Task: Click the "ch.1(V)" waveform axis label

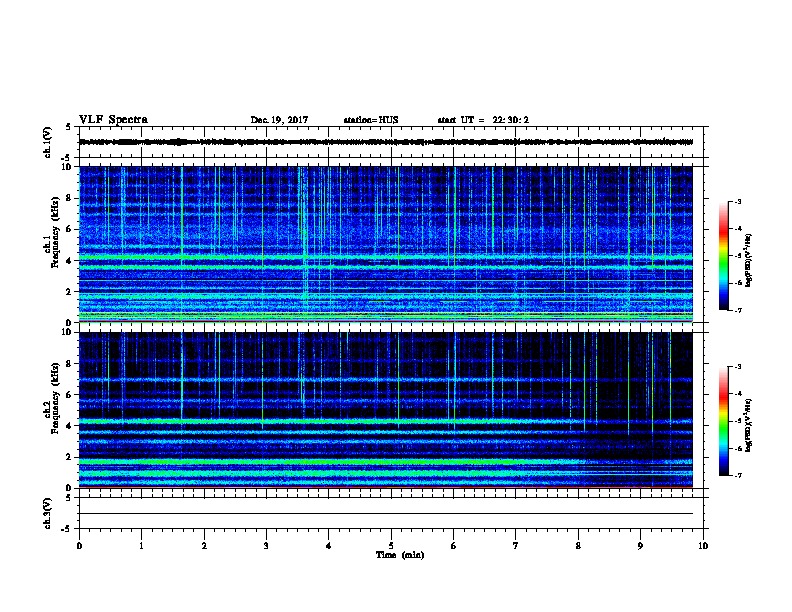Action: point(48,142)
